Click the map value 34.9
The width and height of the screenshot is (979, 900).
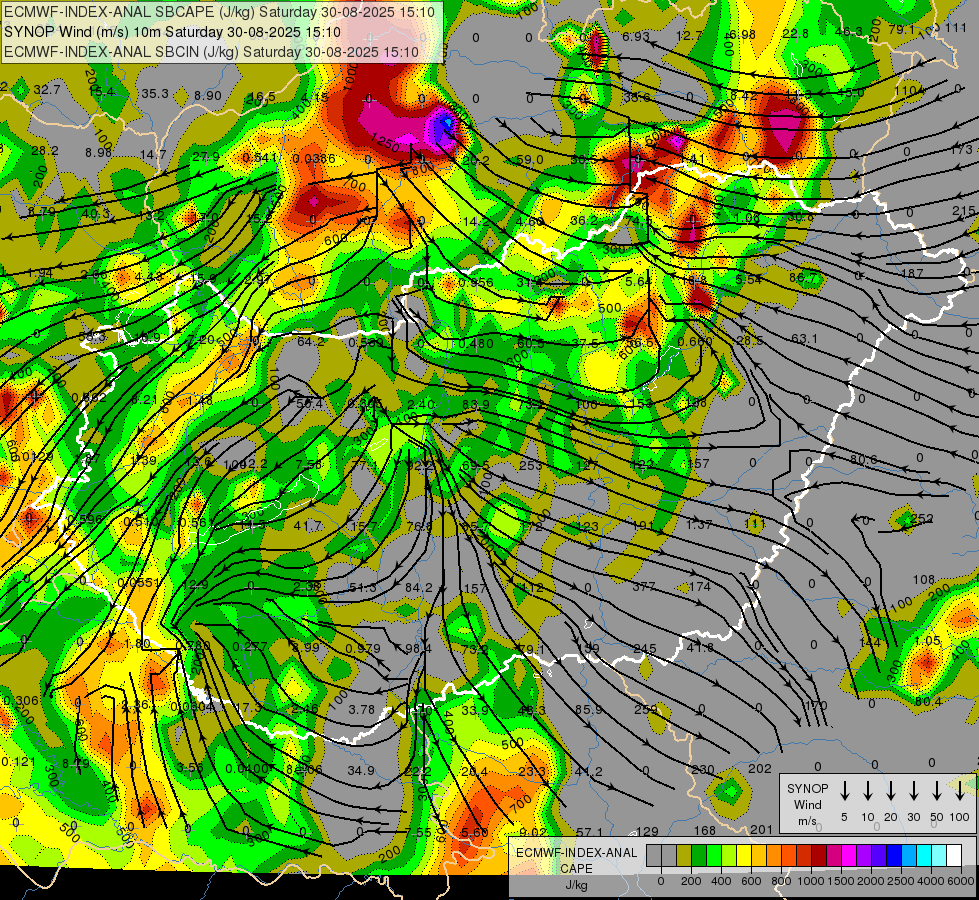tap(361, 771)
